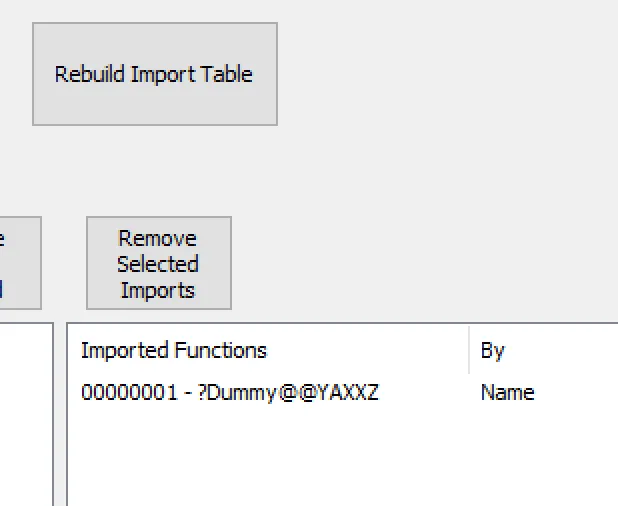This screenshot has width=618, height=506.
Task: Click the Rebuild Import Table button
Action: (x=155, y=74)
